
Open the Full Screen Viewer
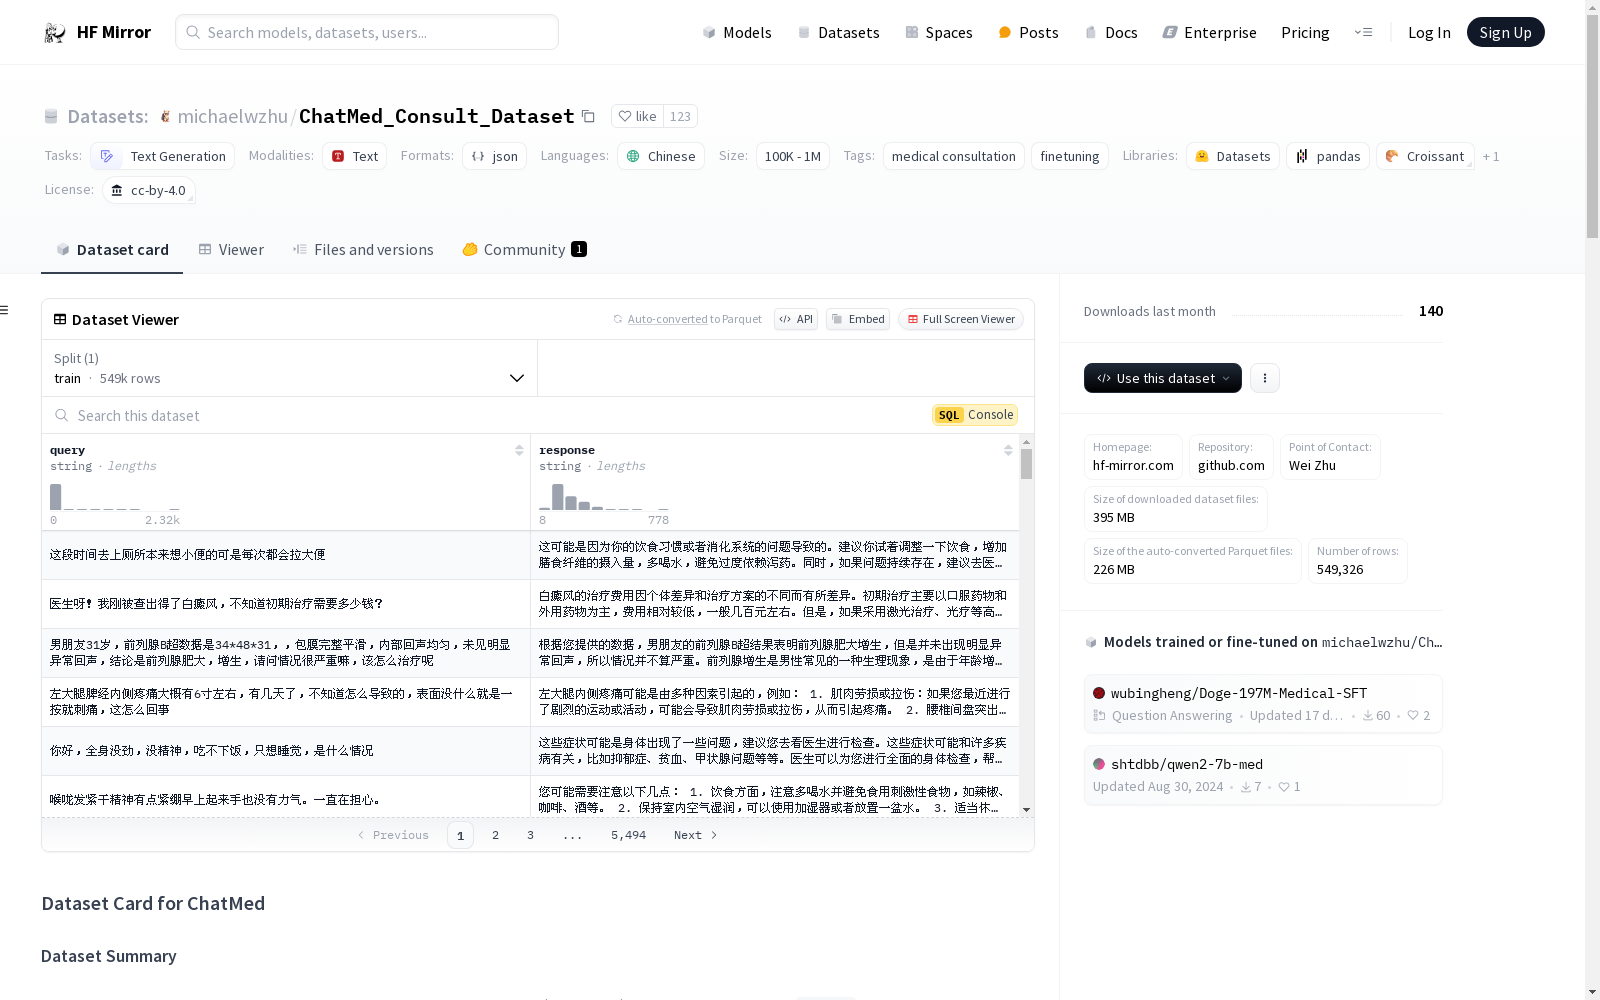[x=961, y=319]
